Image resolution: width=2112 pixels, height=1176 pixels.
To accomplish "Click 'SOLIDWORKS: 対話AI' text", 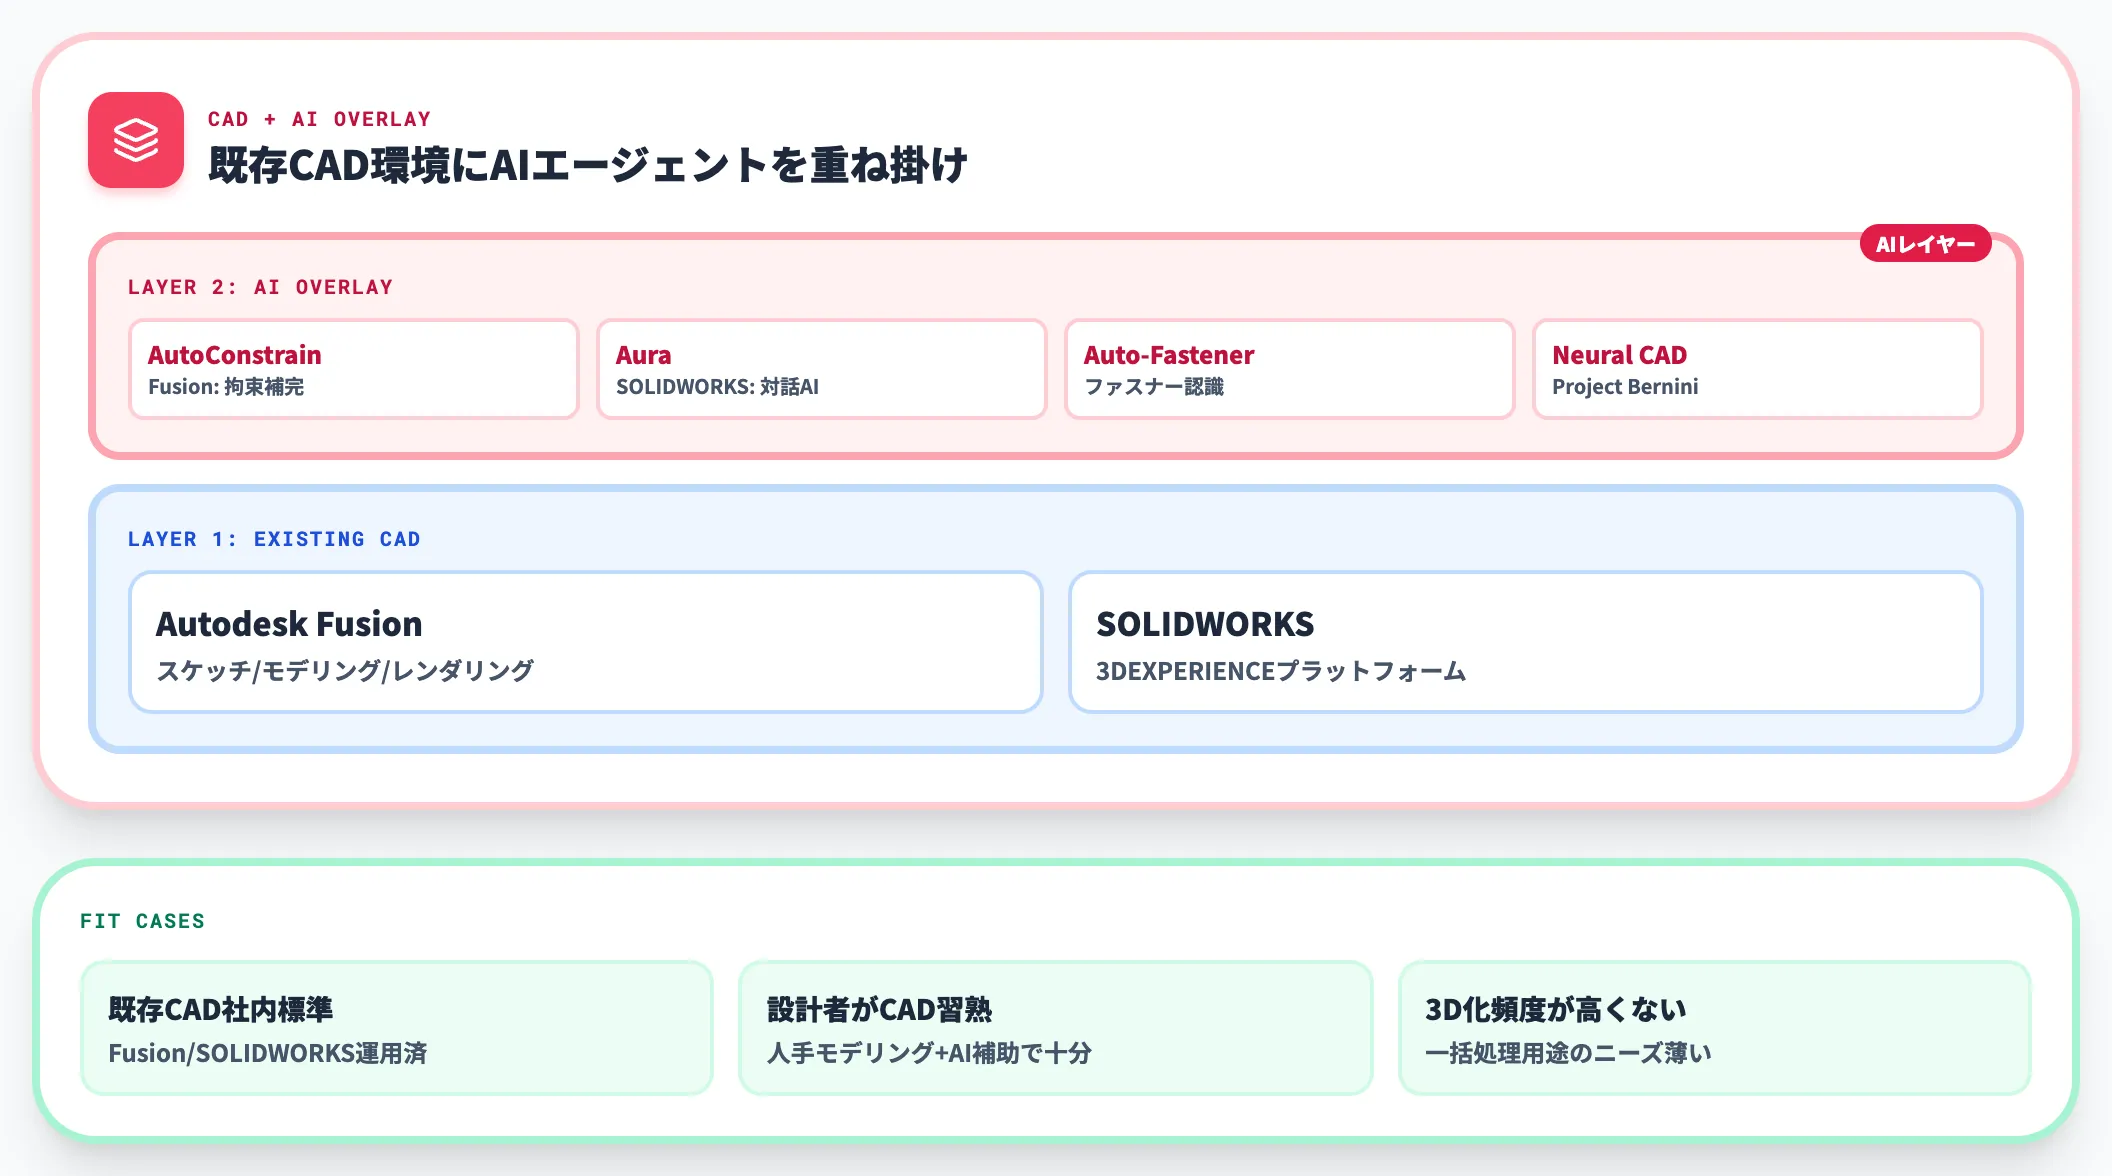I will pos(717,387).
